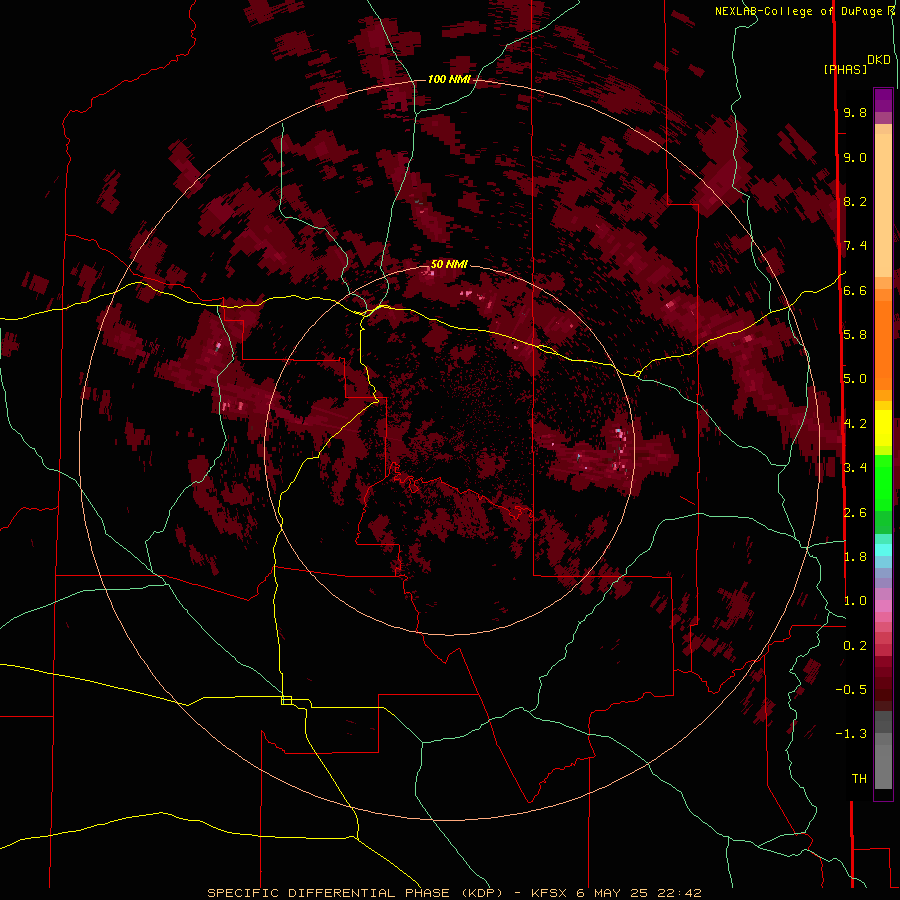
Task: Pick the purple segment at the top of the color bar
Action: (883, 101)
